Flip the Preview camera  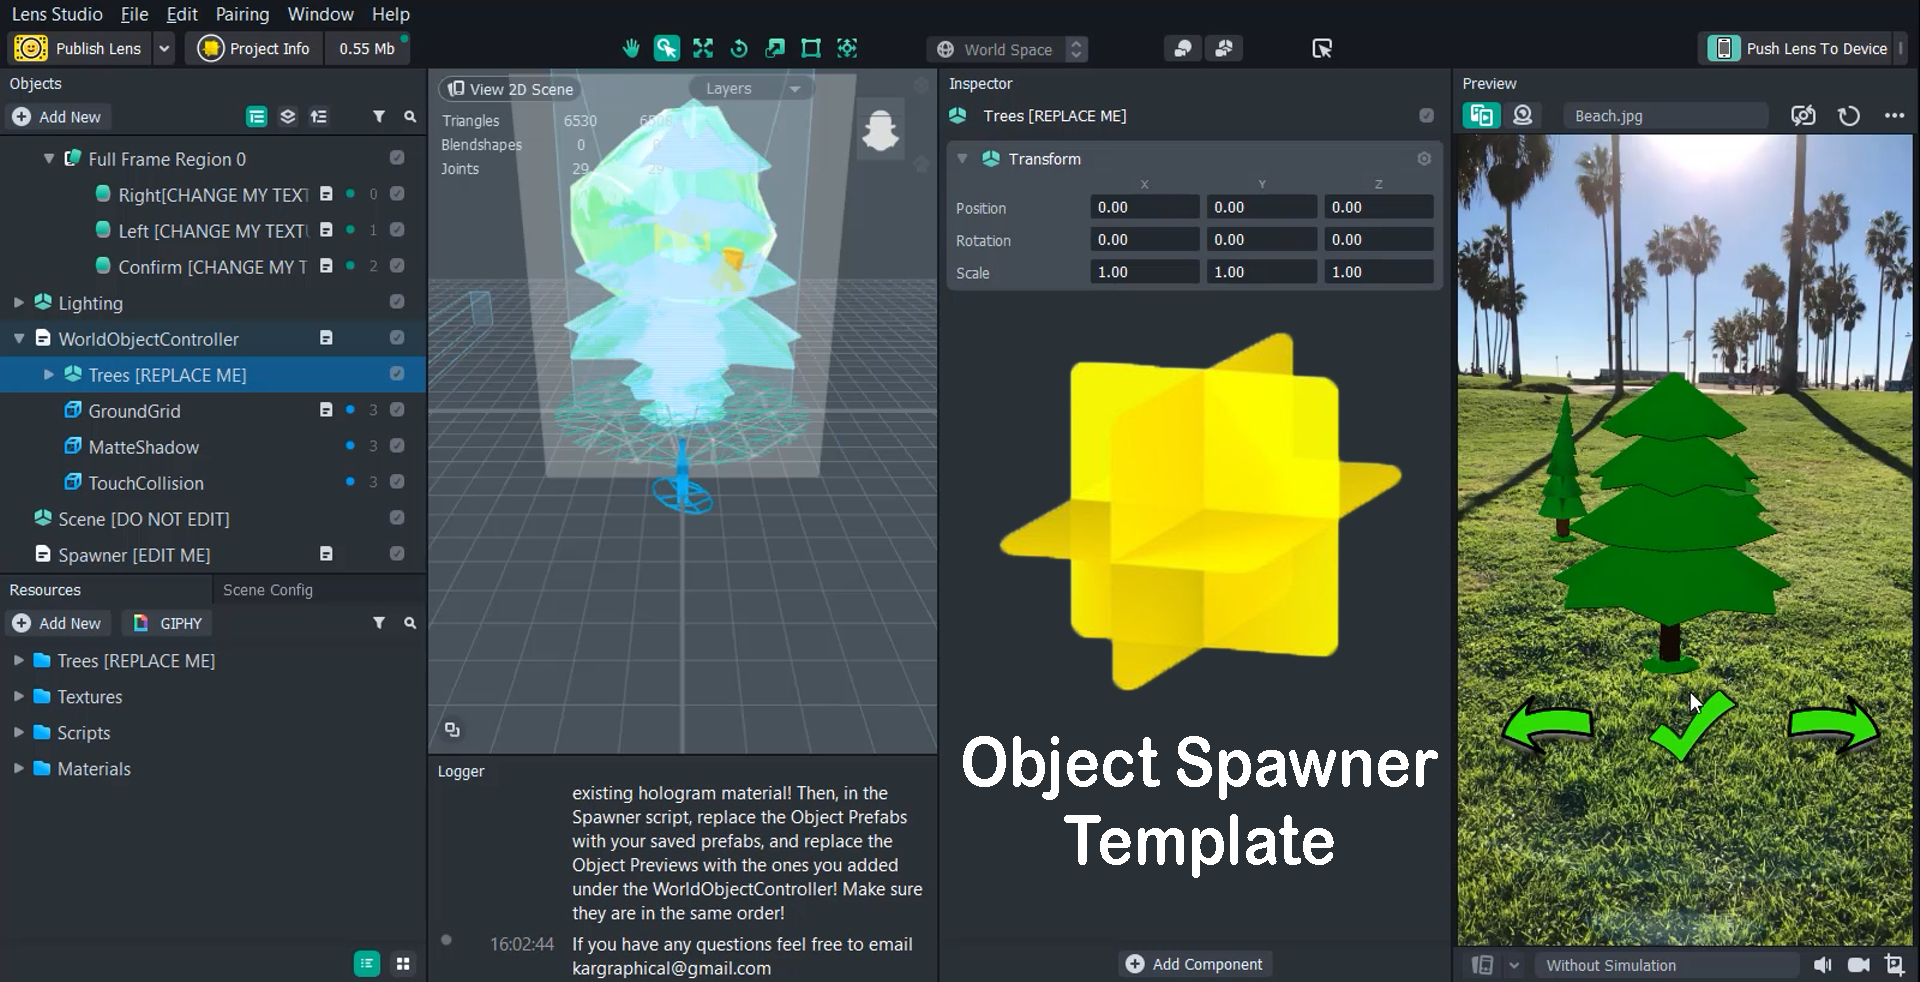click(x=1803, y=116)
